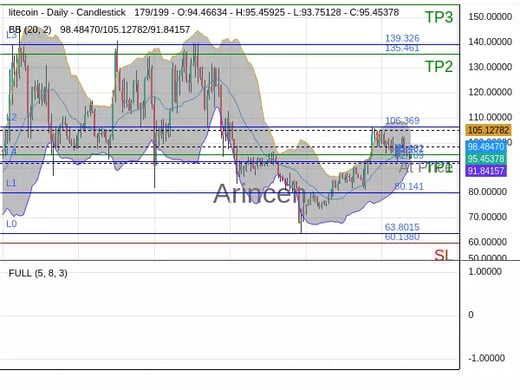The width and height of the screenshot is (520, 390).
Task: Click the 60.1380 level label
Action: (x=402, y=237)
